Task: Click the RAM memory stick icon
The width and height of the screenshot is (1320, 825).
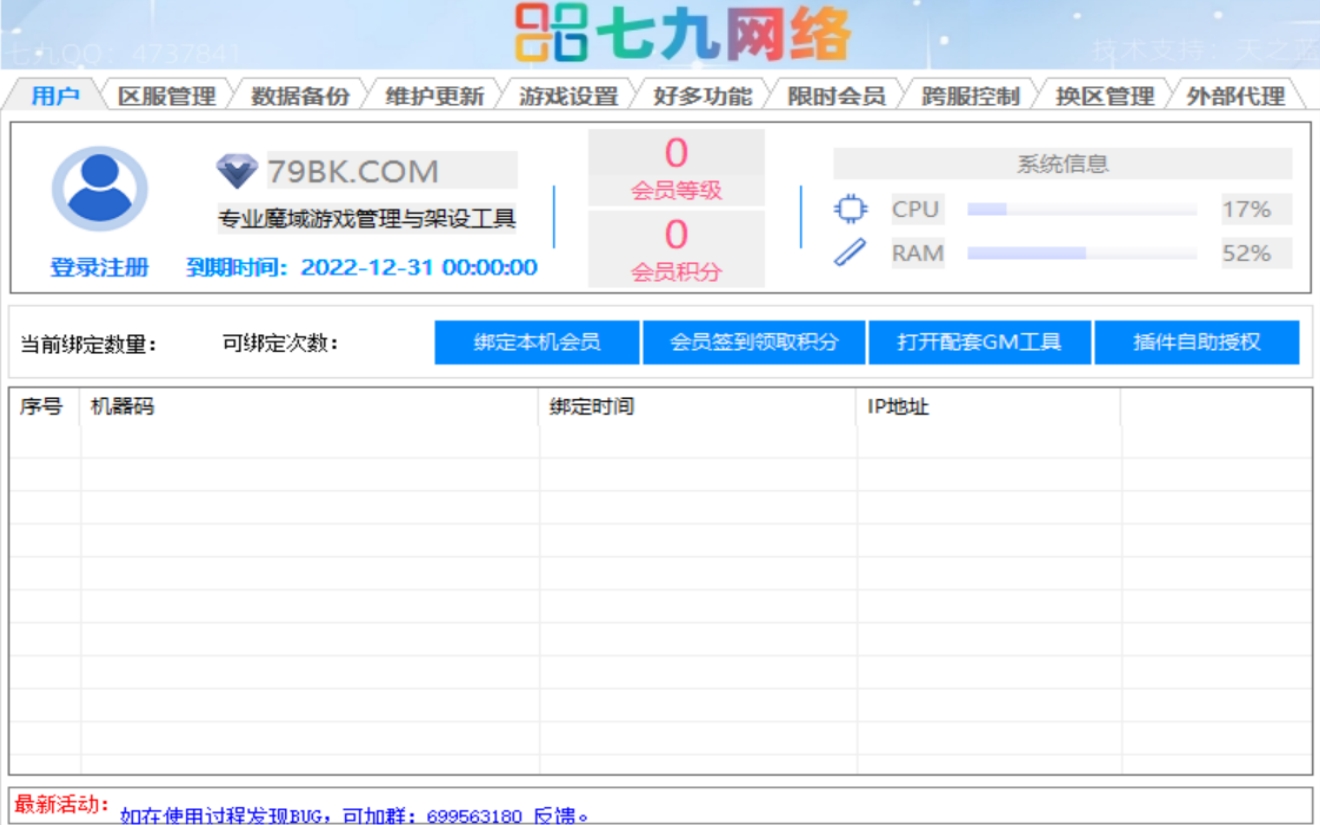Action: [850, 253]
